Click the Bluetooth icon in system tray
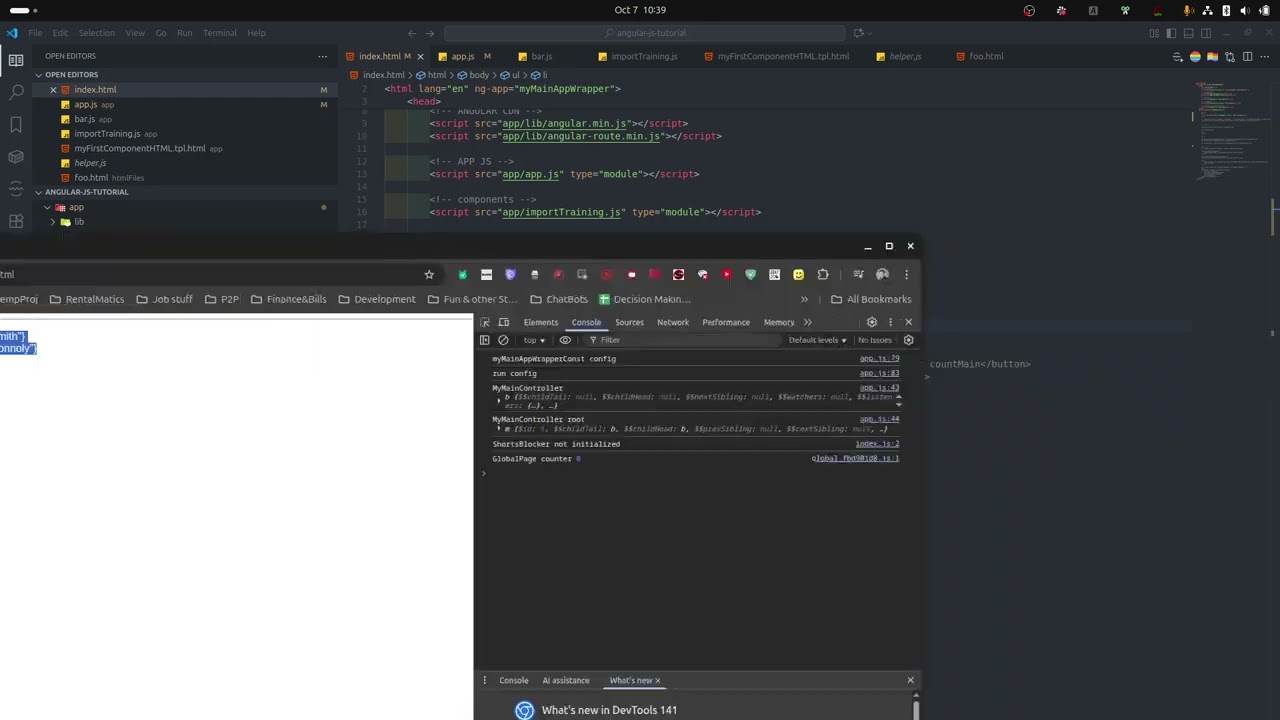The image size is (1280, 720). click(1226, 10)
